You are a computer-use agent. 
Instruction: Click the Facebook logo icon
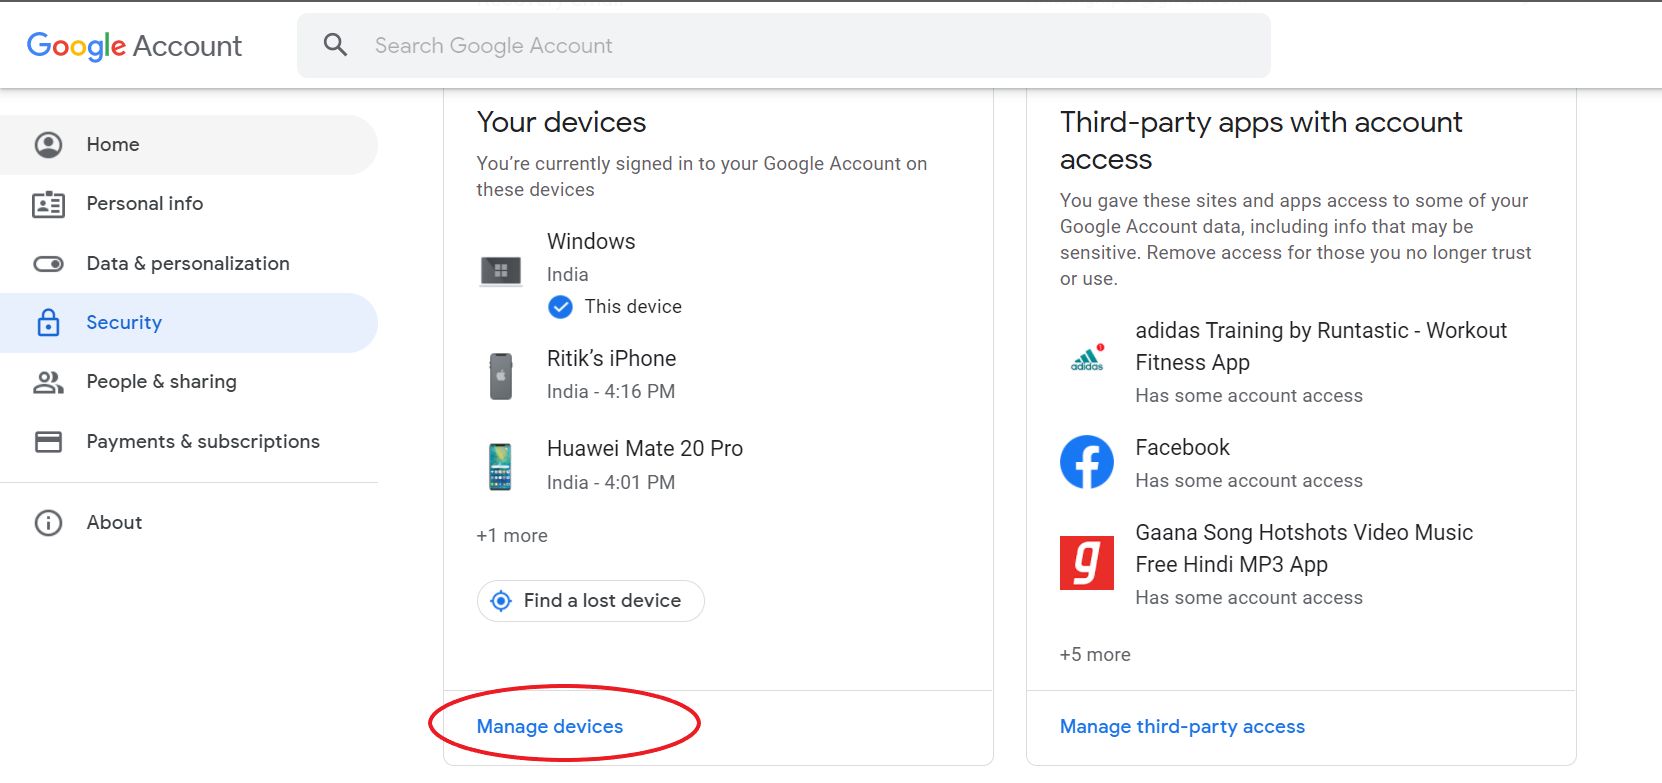click(x=1087, y=462)
